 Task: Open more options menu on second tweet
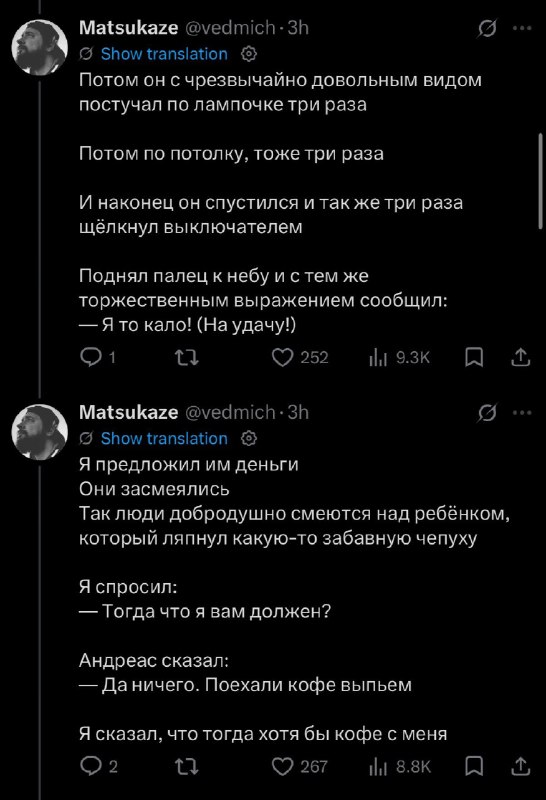point(522,413)
